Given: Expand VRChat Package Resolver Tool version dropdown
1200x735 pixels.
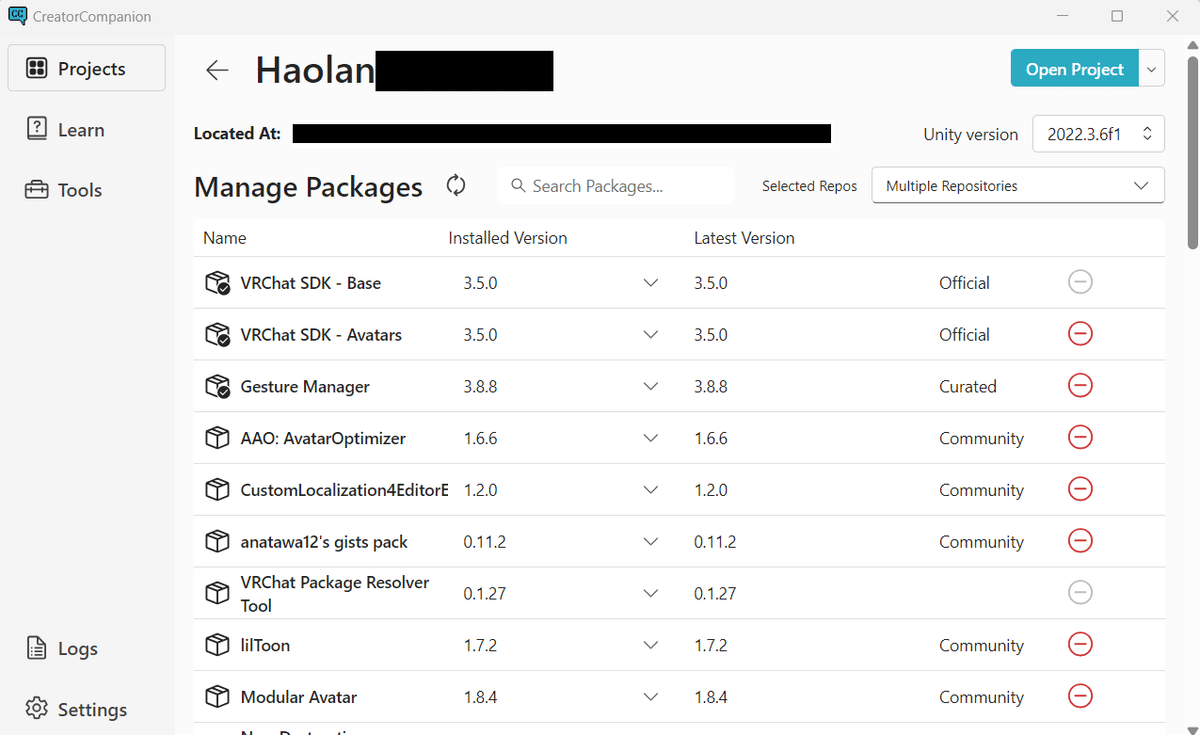Looking at the screenshot, I should 651,593.
